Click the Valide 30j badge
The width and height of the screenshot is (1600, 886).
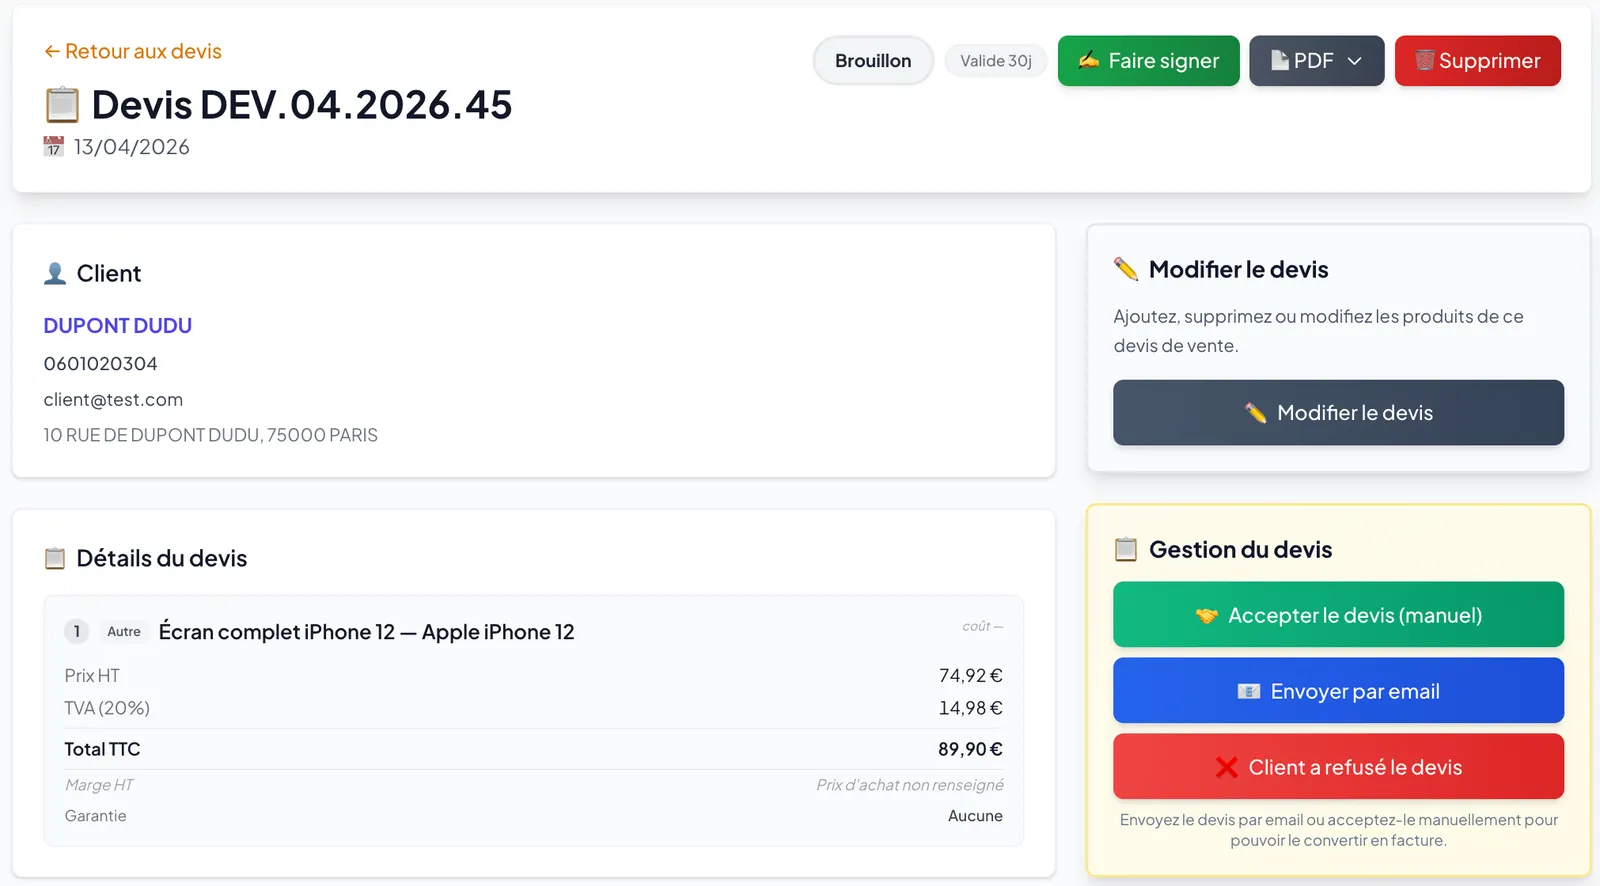click(995, 61)
